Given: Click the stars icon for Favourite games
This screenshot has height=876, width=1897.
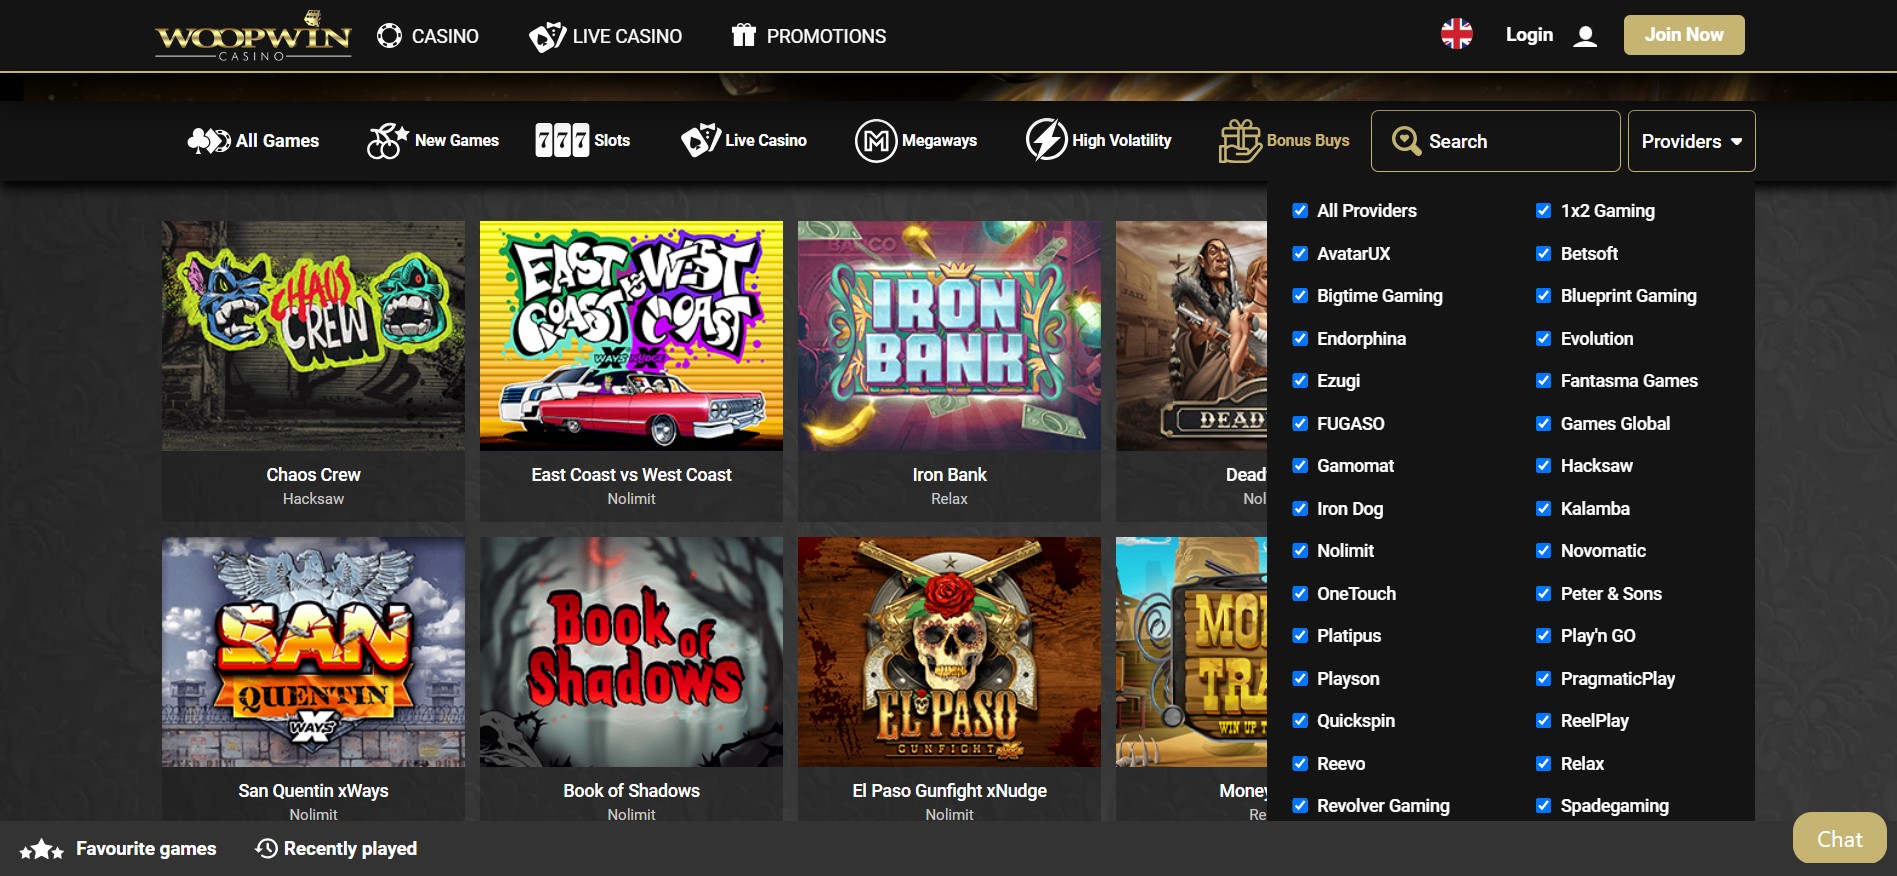Looking at the screenshot, I should [41, 850].
